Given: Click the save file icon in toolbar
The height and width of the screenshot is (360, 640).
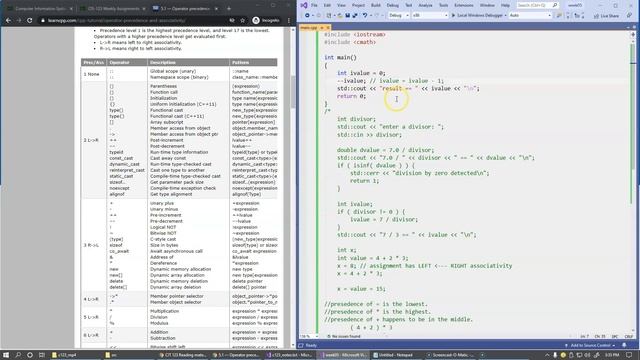Looking at the screenshot, I should click(x=347, y=16).
